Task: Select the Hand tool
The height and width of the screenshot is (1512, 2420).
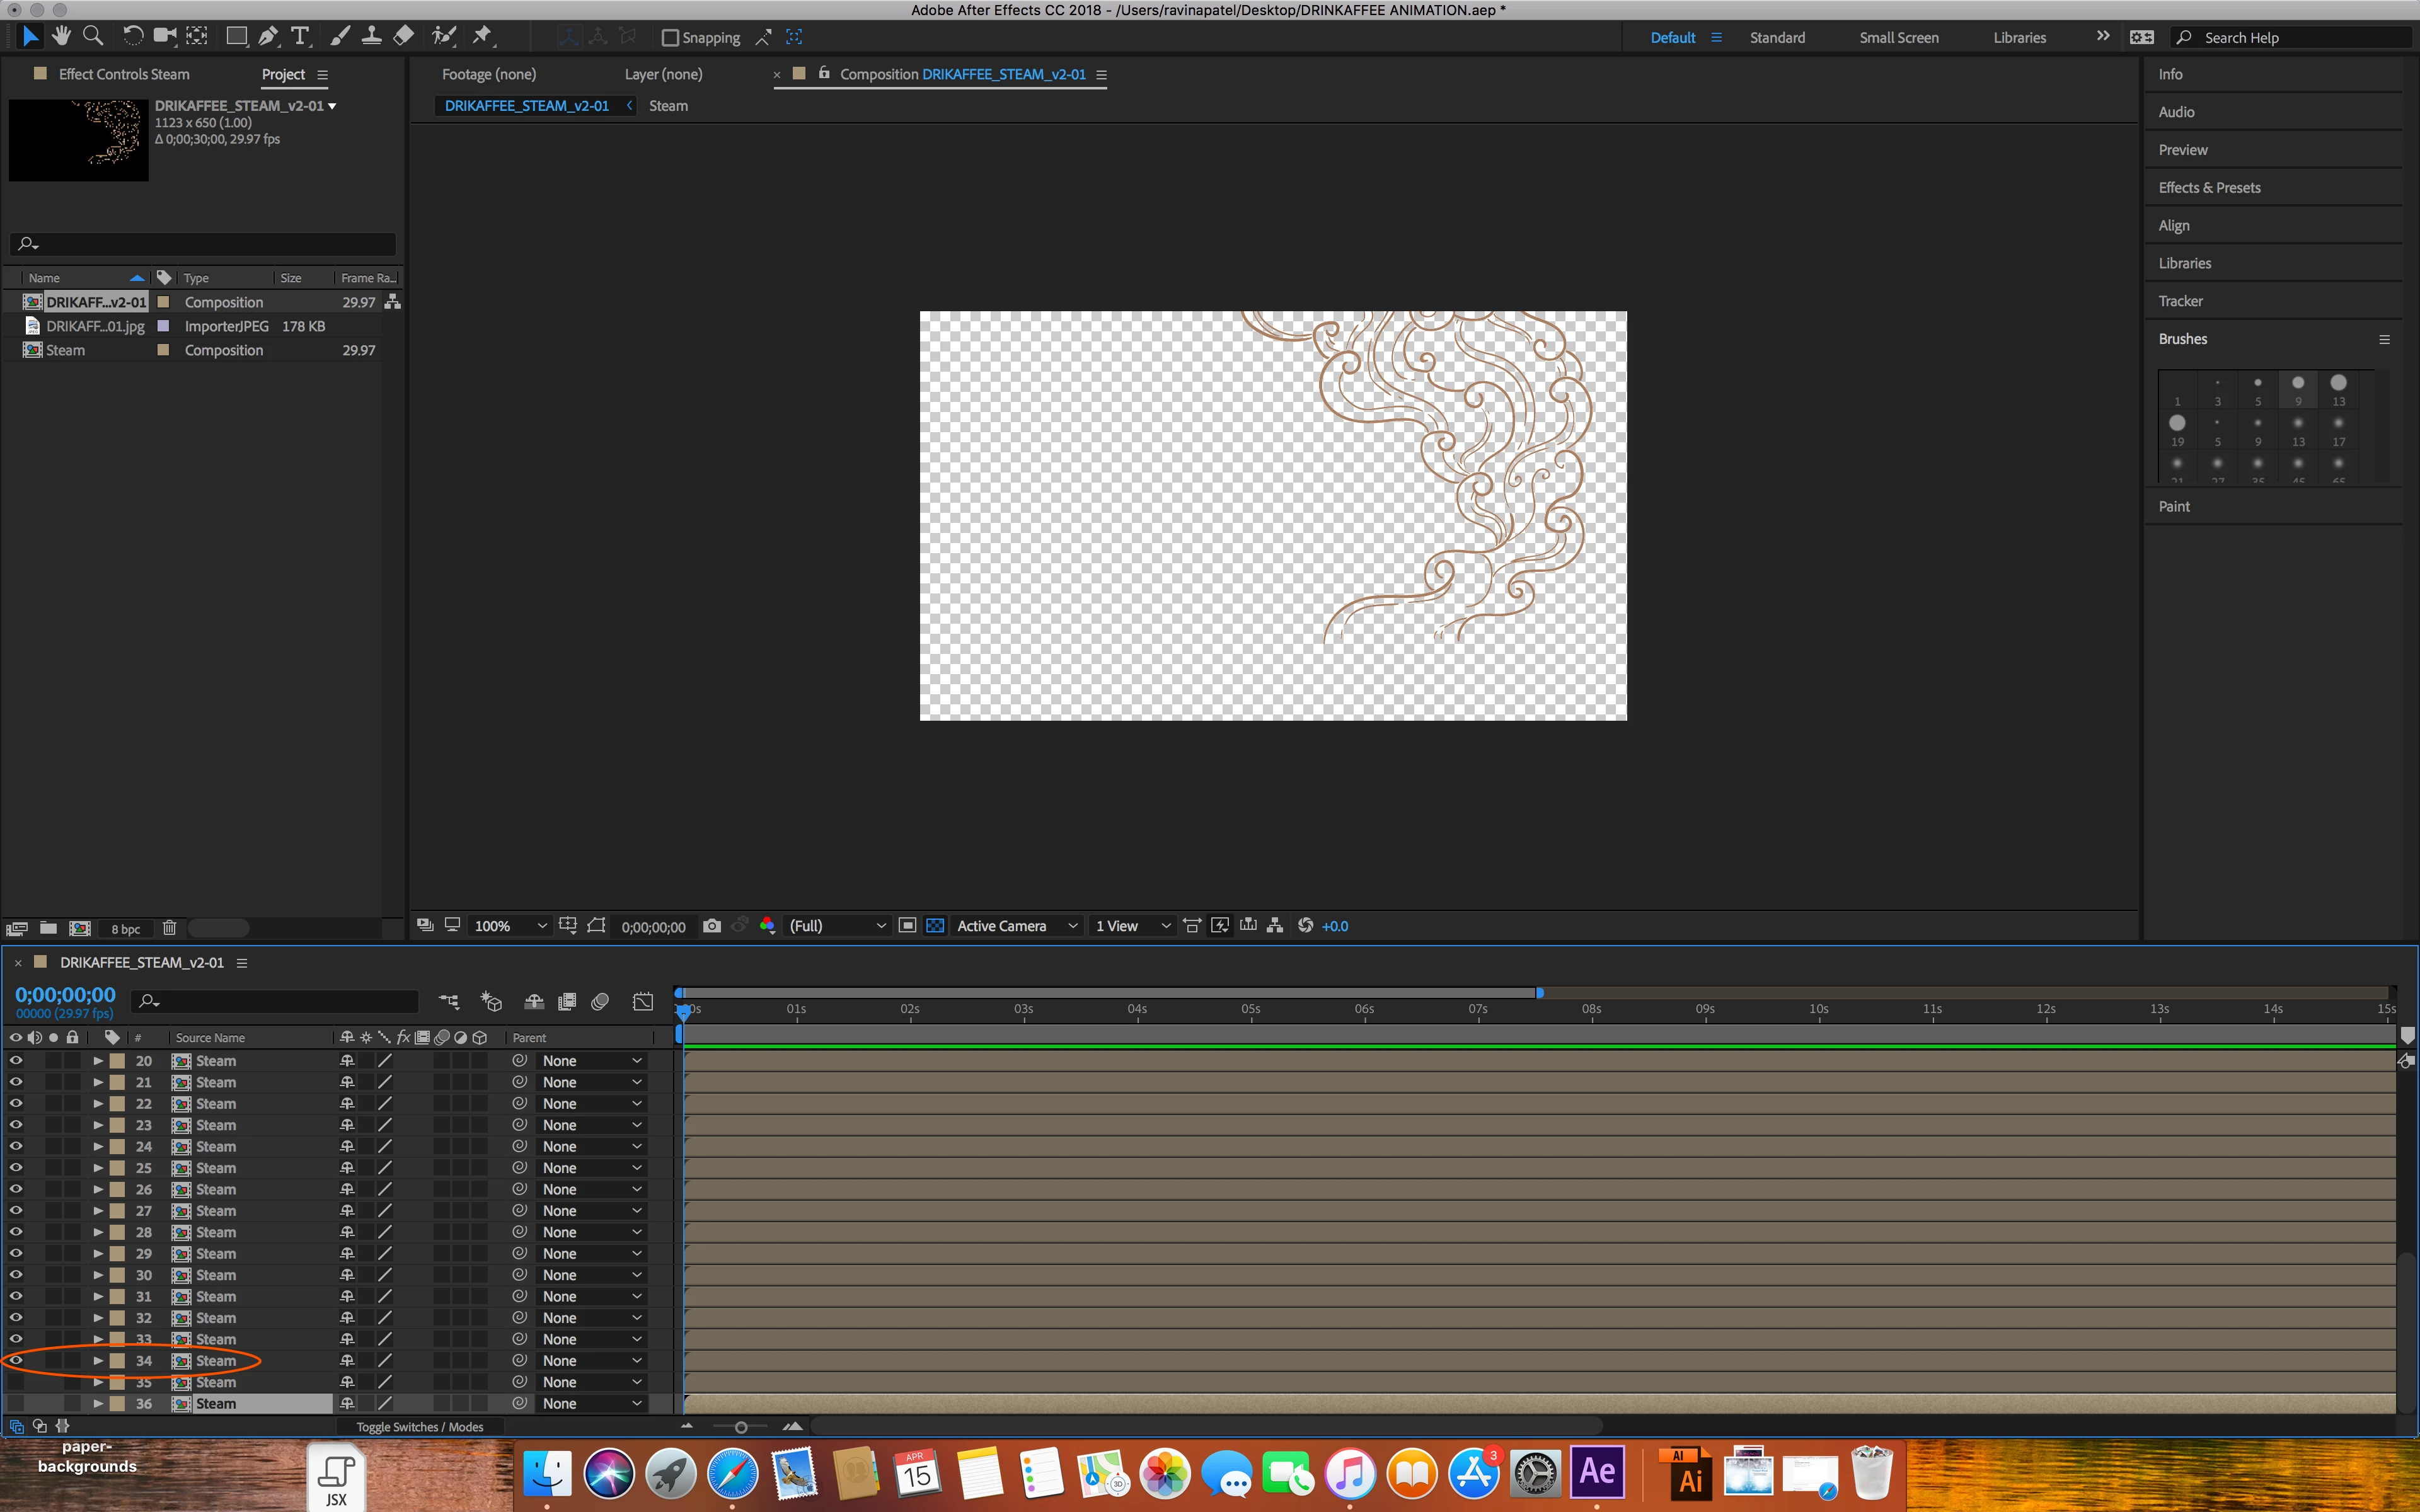Action: (62, 37)
